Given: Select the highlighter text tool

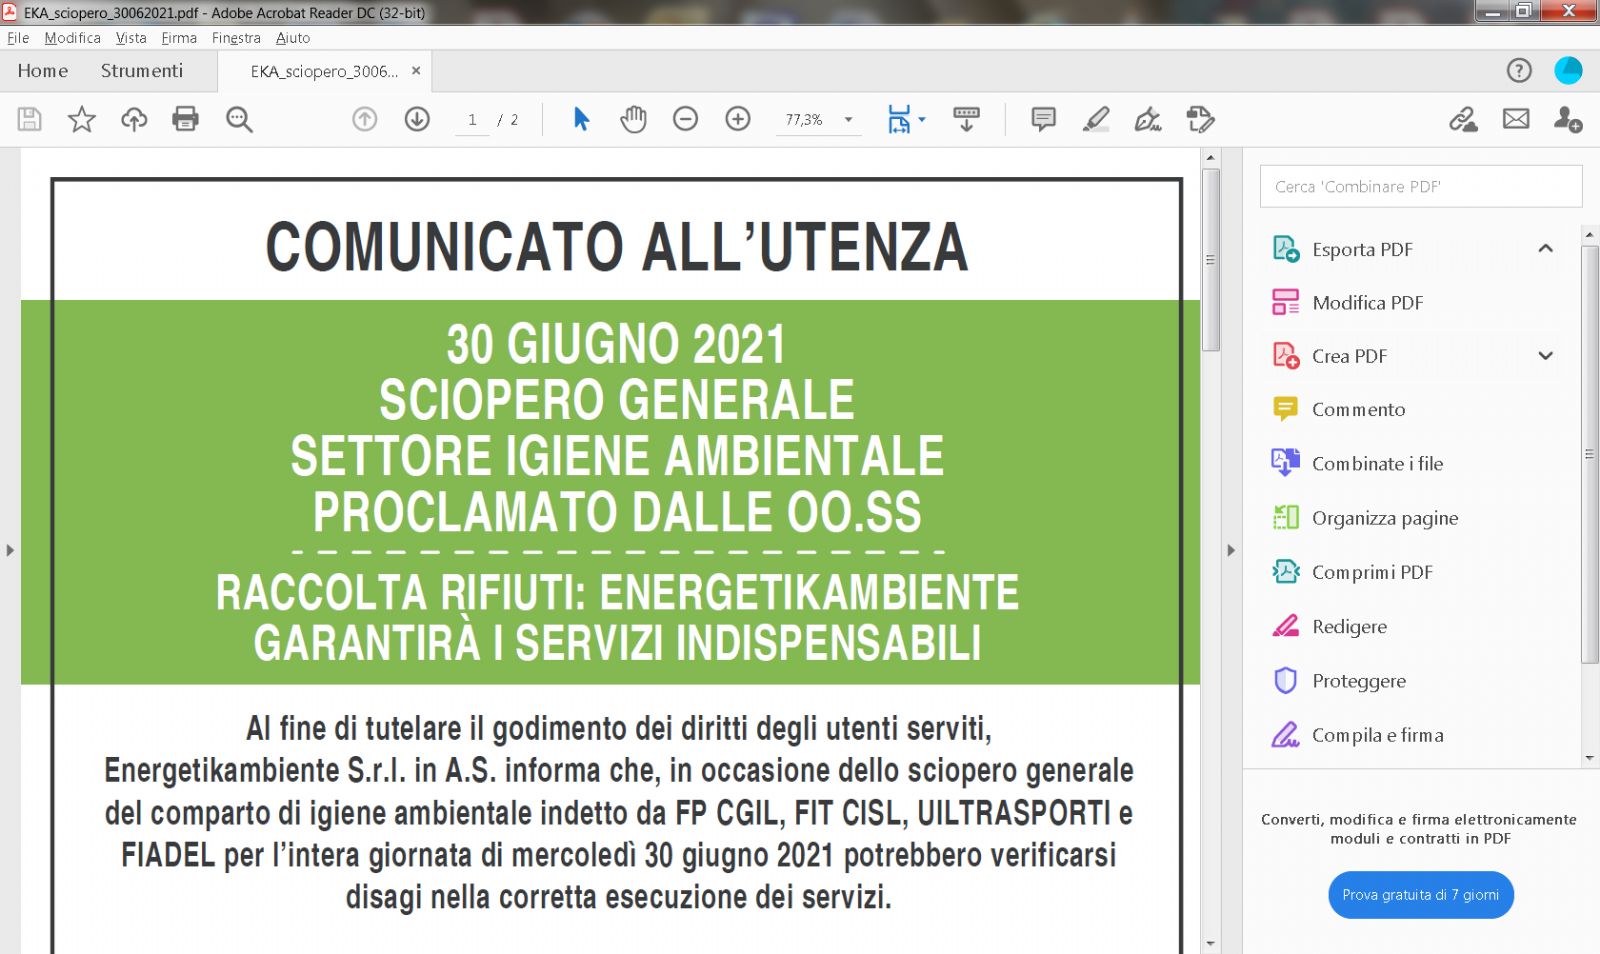Looking at the screenshot, I should (1096, 119).
